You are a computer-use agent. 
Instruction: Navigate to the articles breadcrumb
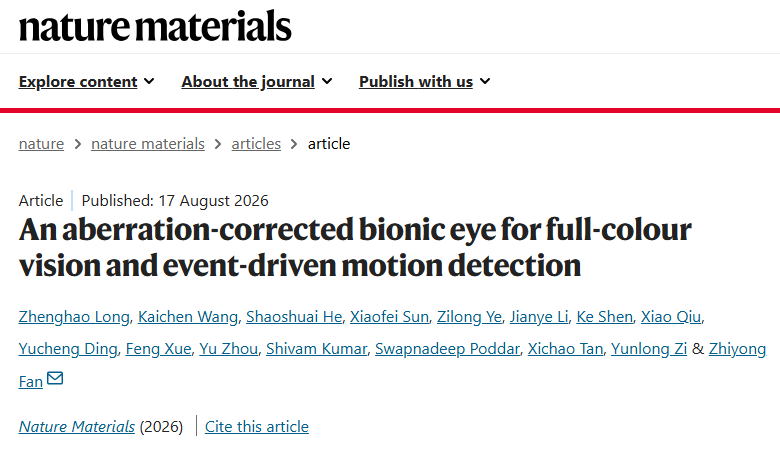pyautogui.click(x=256, y=144)
